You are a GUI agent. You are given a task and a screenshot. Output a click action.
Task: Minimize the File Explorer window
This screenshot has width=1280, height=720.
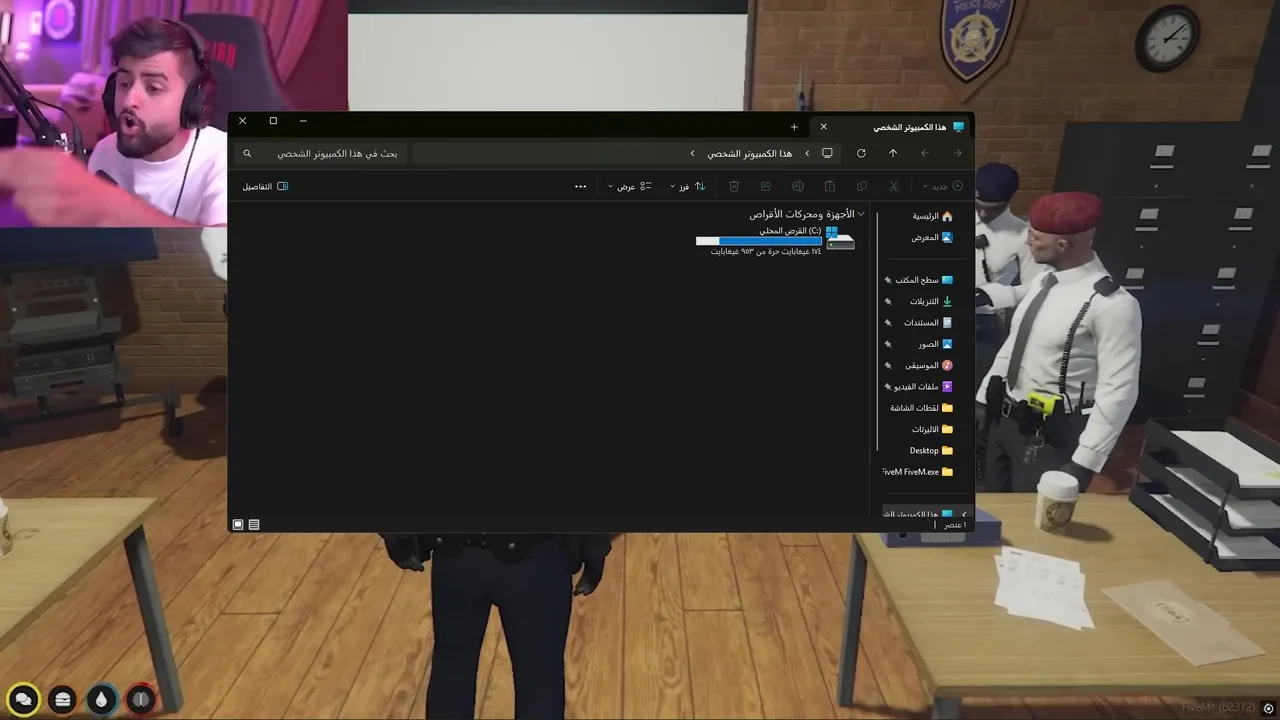[x=303, y=121]
